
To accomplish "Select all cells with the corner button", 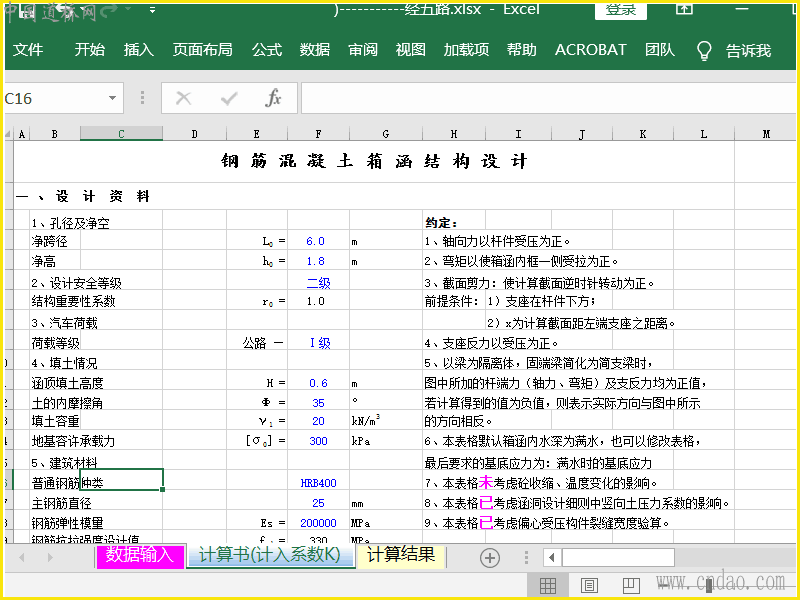I will click(x=9, y=134).
